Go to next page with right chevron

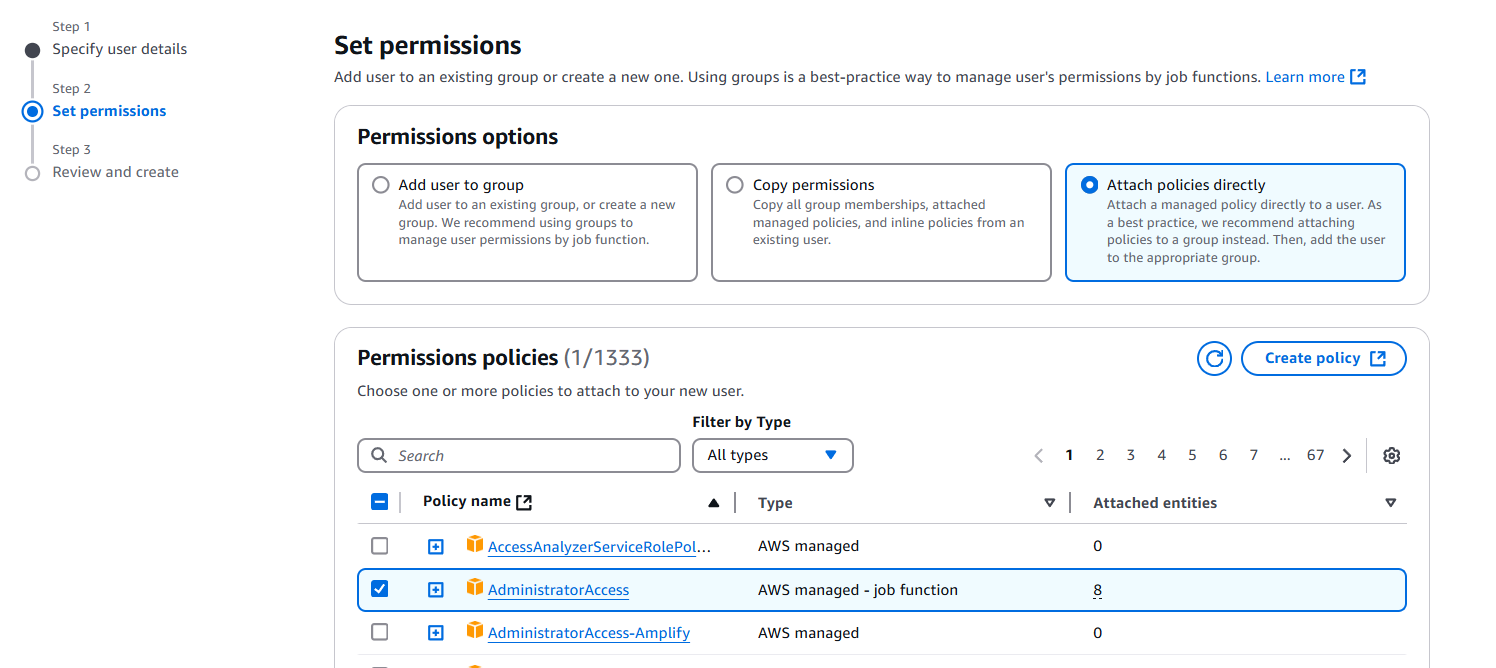pyautogui.click(x=1347, y=455)
